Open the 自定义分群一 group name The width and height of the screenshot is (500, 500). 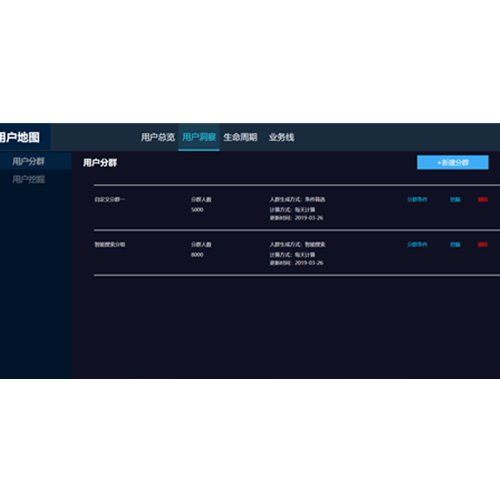pos(110,199)
